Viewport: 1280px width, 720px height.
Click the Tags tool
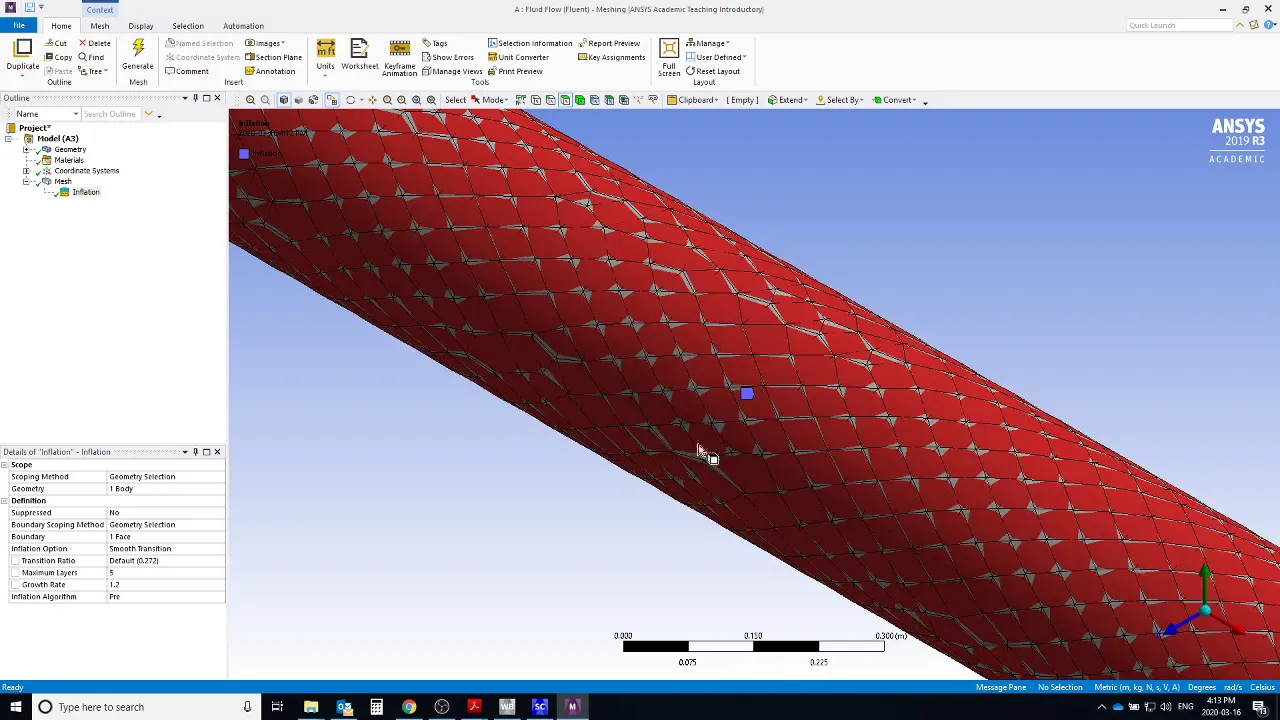[435, 43]
